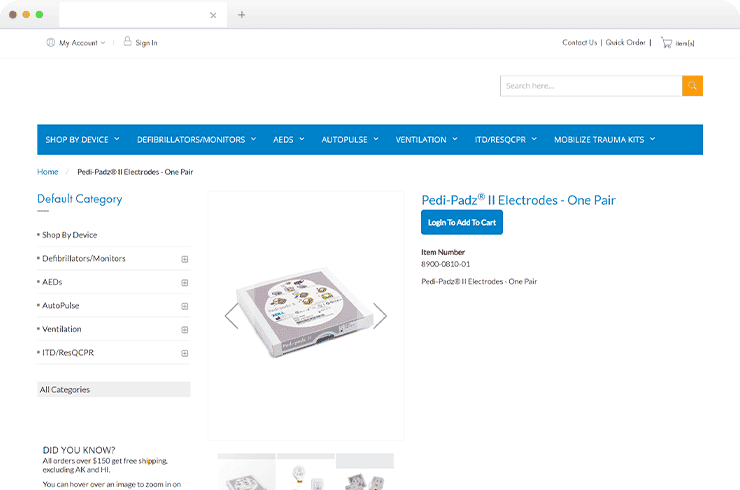Open the Quick Order link

click(x=625, y=42)
